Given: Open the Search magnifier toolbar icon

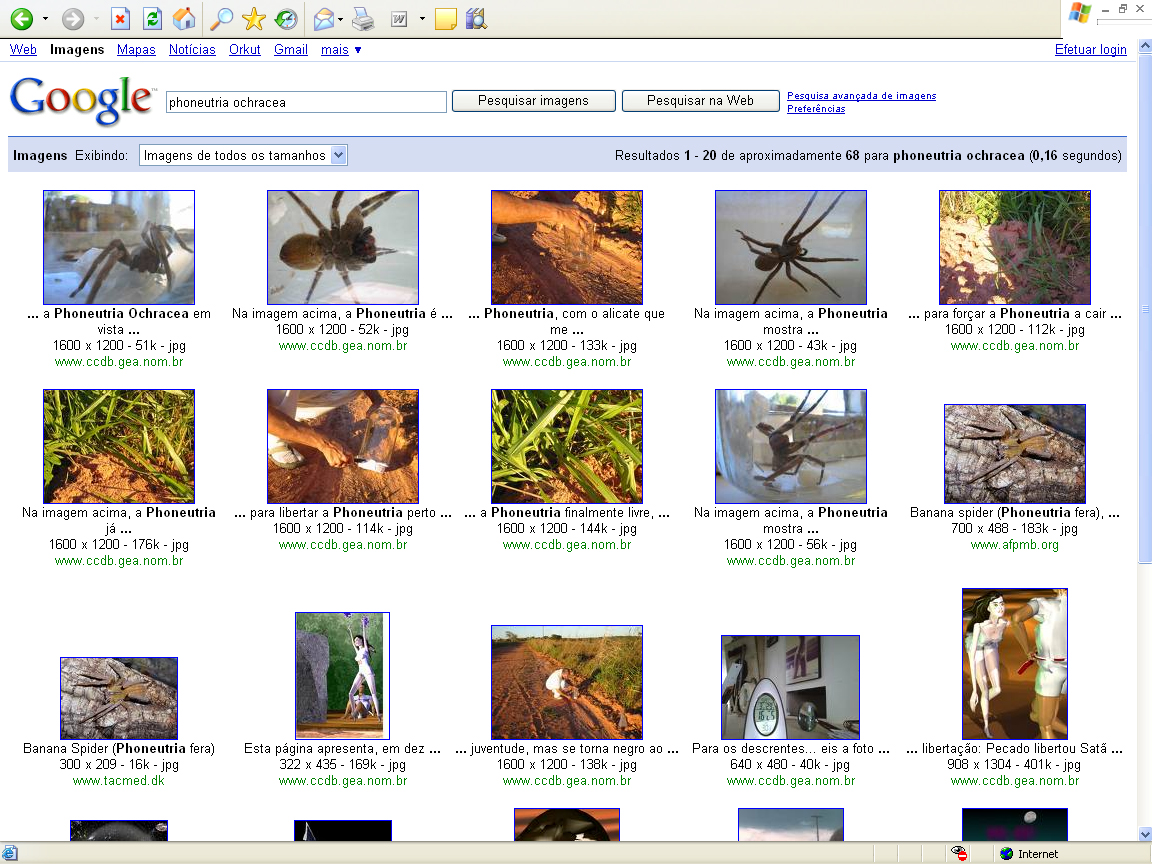Looking at the screenshot, I should pos(221,19).
